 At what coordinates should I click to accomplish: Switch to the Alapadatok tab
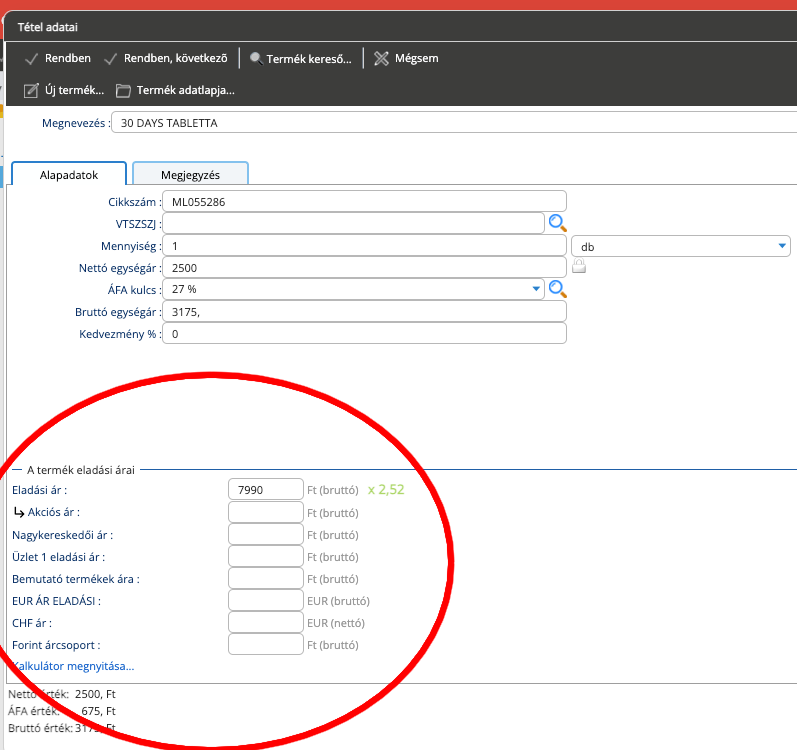pos(69,174)
